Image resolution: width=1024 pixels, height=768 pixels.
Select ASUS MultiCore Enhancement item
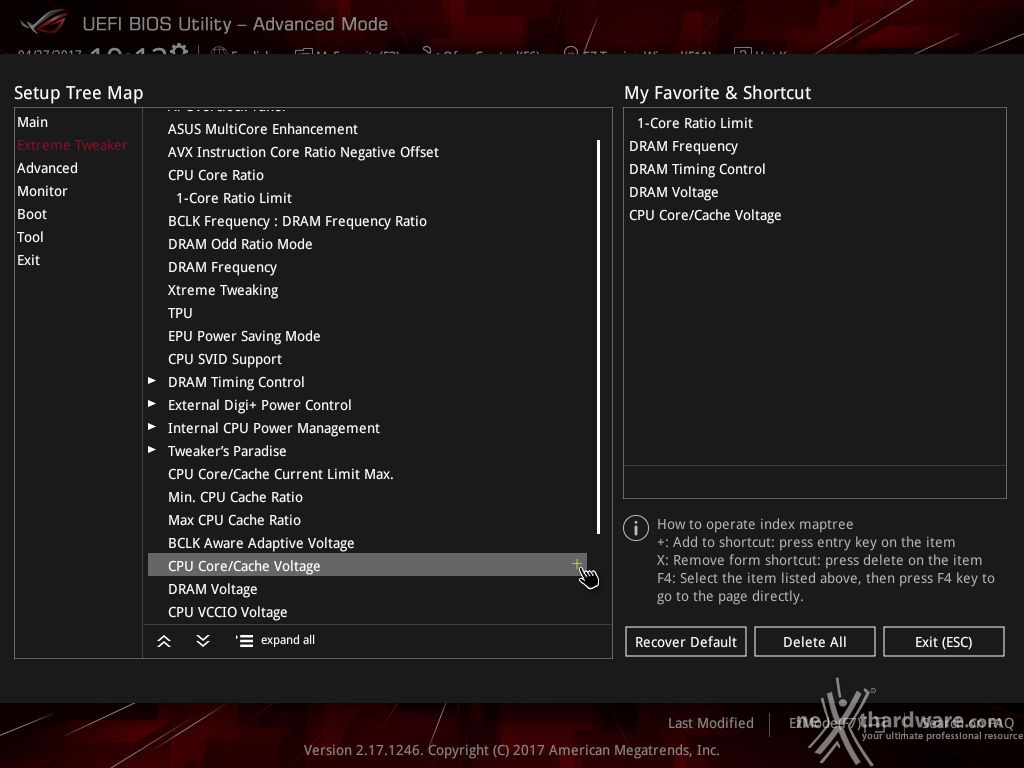point(263,129)
